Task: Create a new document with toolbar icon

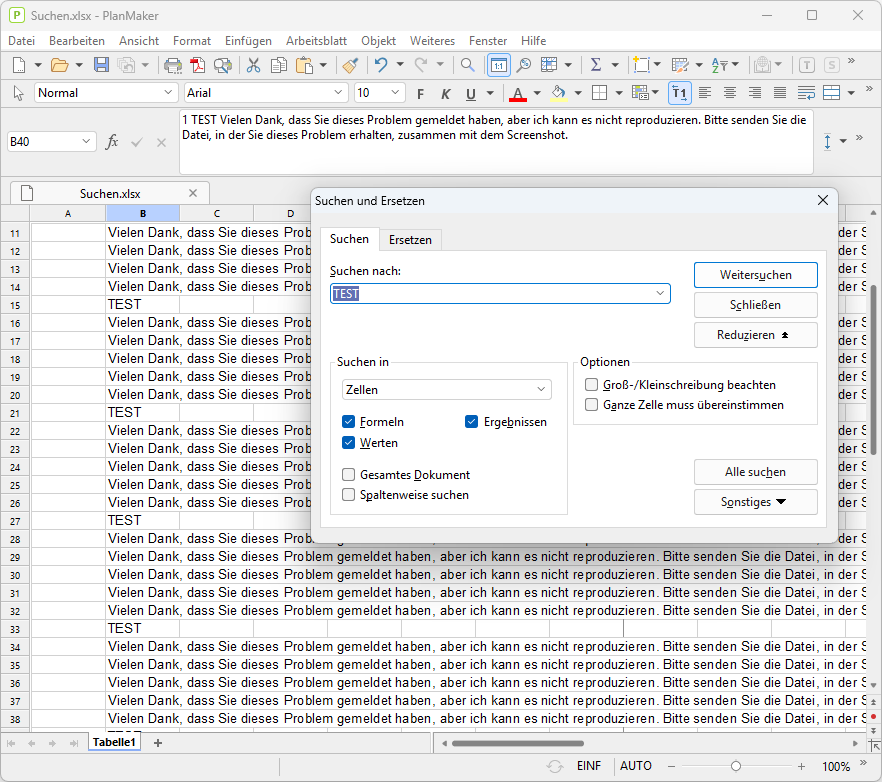Action: pyautogui.click(x=19, y=65)
